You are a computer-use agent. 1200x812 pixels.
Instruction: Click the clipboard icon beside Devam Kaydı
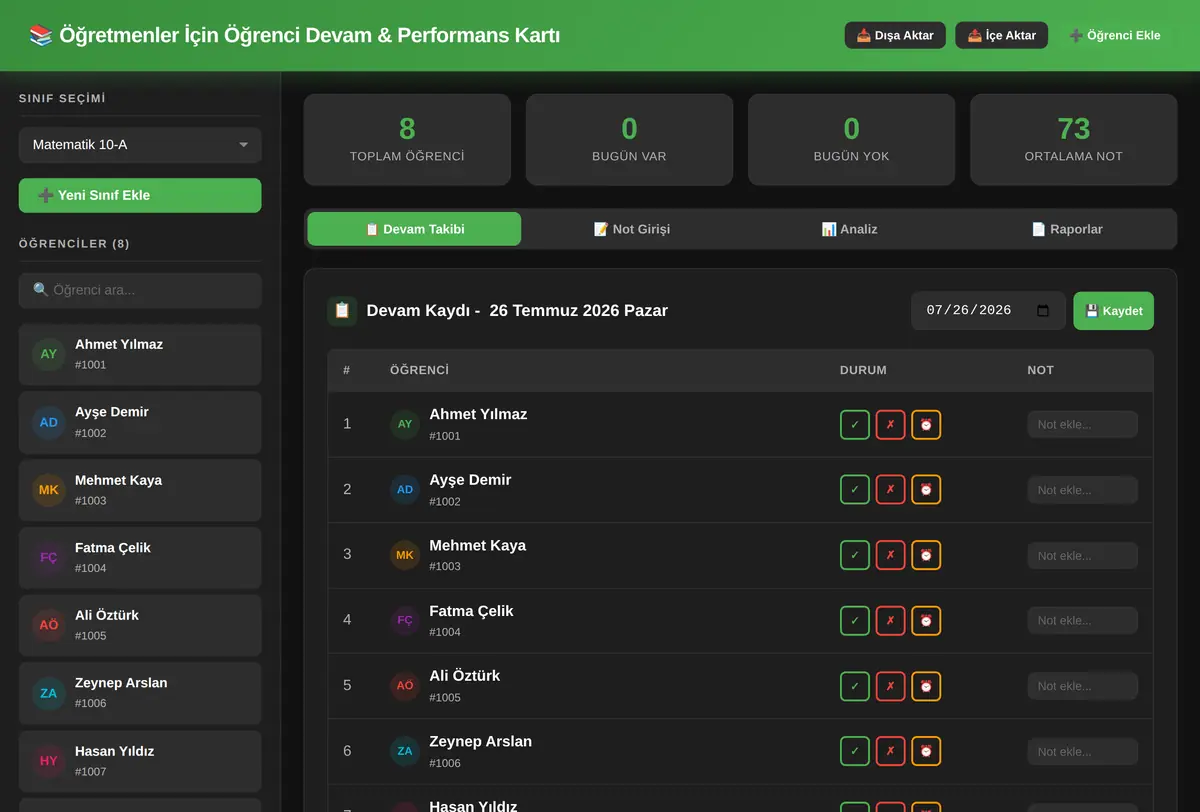click(x=342, y=311)
